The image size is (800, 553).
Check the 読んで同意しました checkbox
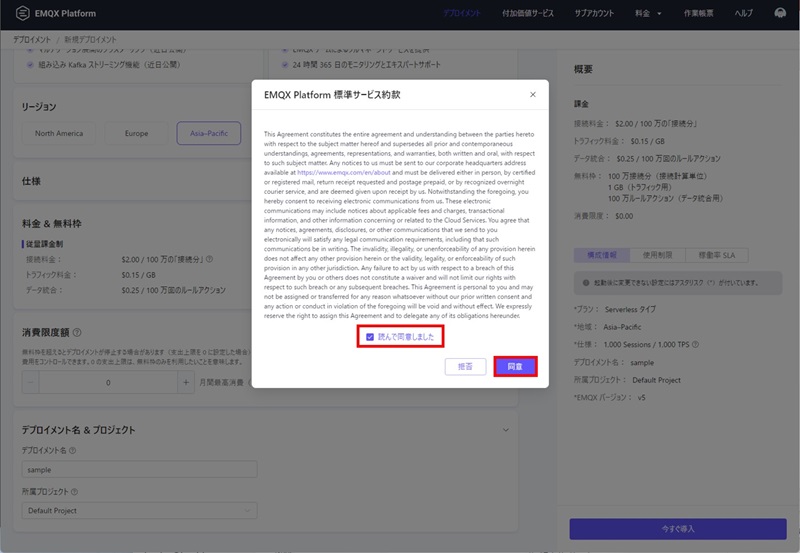(370, 337)
